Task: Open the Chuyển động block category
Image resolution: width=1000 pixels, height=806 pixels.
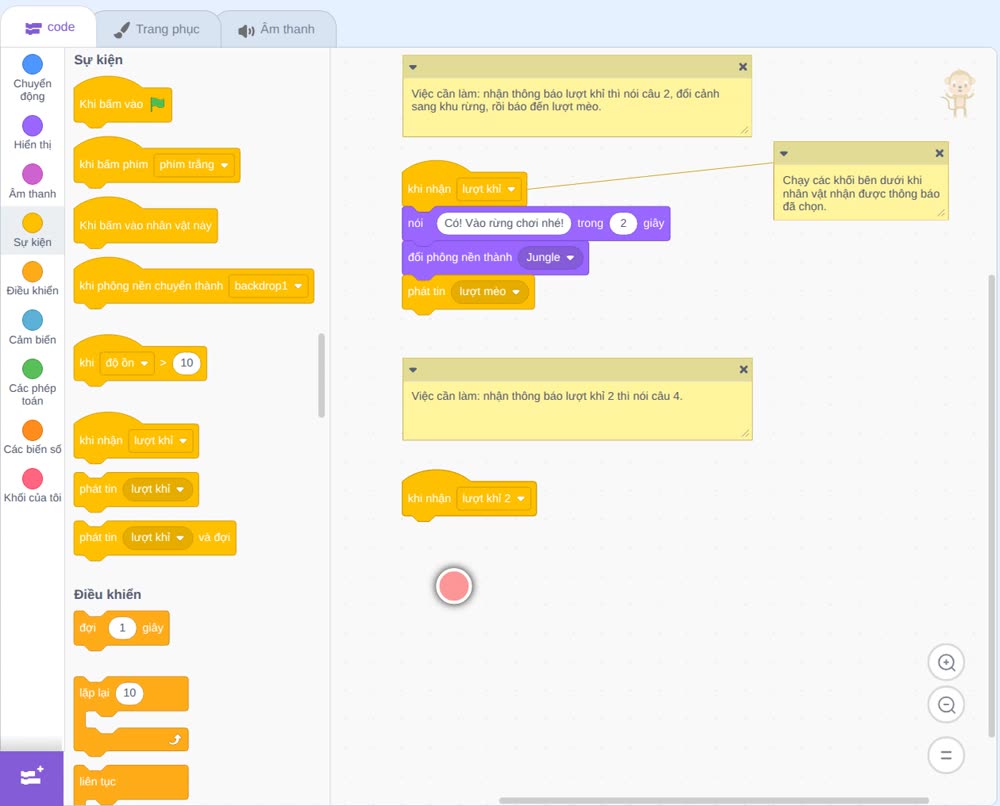Action: point(32,78)
